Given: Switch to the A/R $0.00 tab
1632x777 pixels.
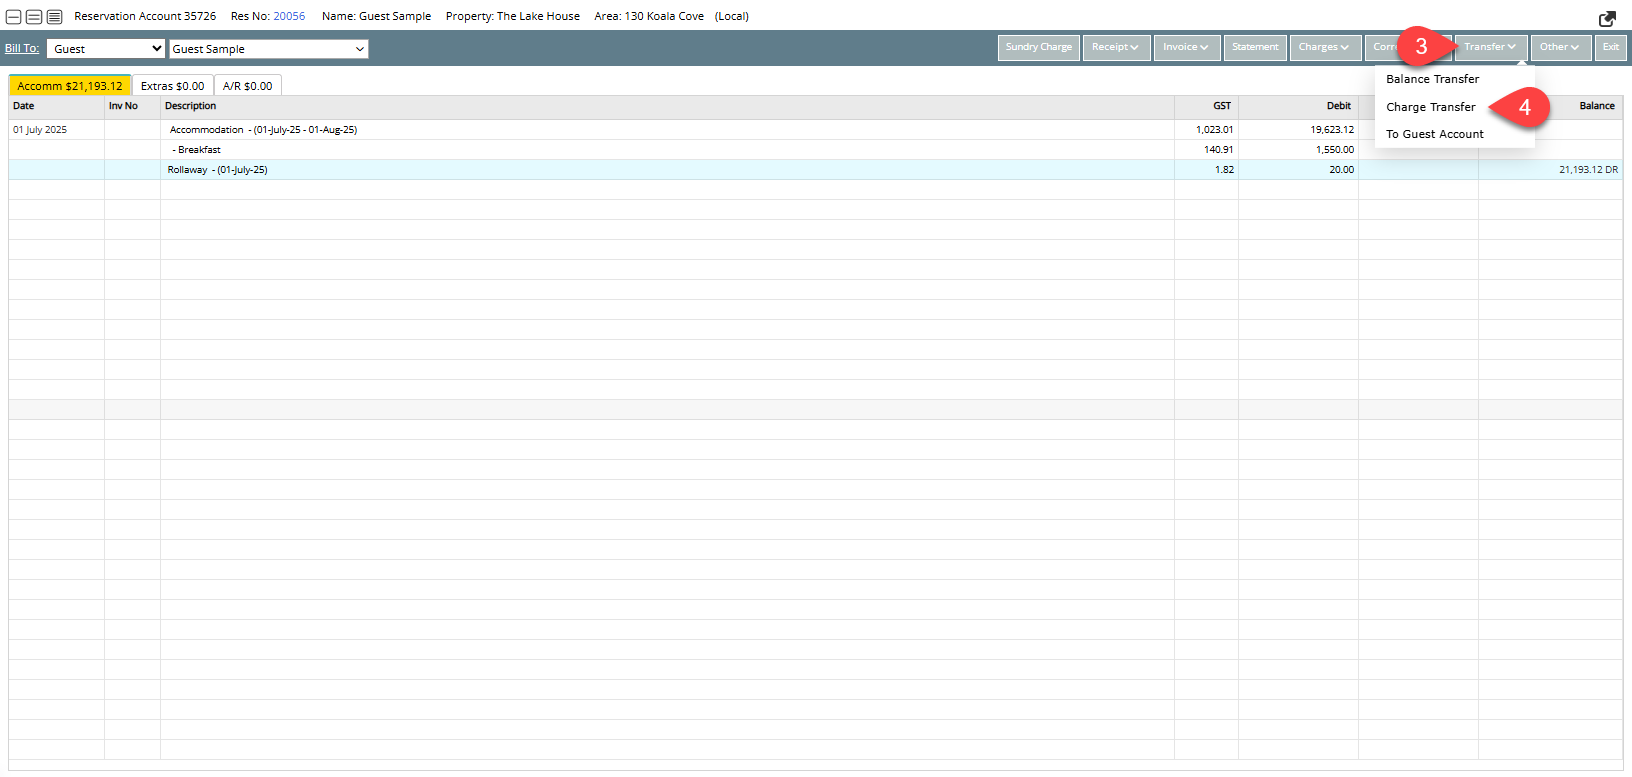Looking at the screenshot, I should pyautogui.click(x=248, y=86).
